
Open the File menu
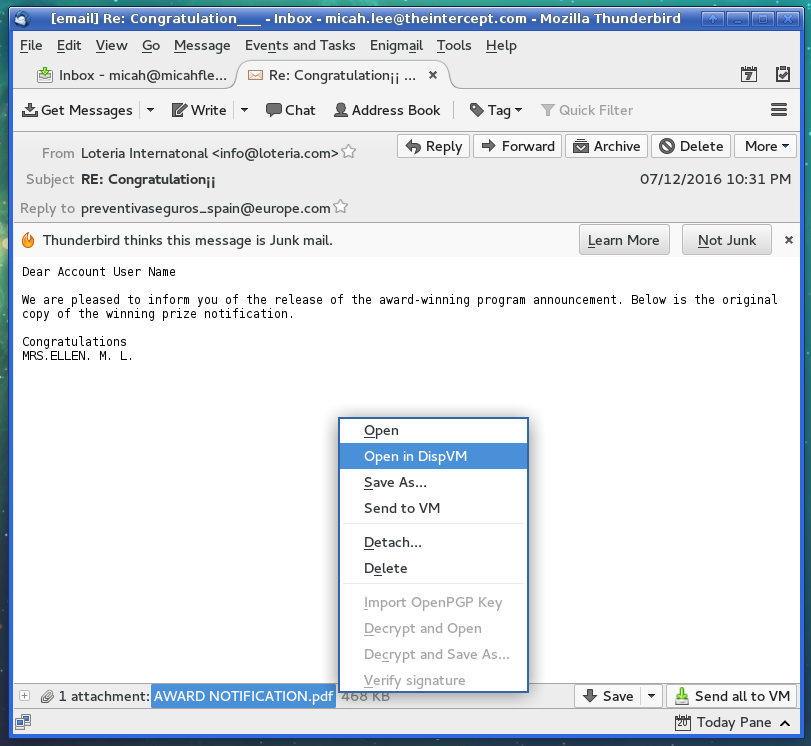tap(31, 46)
